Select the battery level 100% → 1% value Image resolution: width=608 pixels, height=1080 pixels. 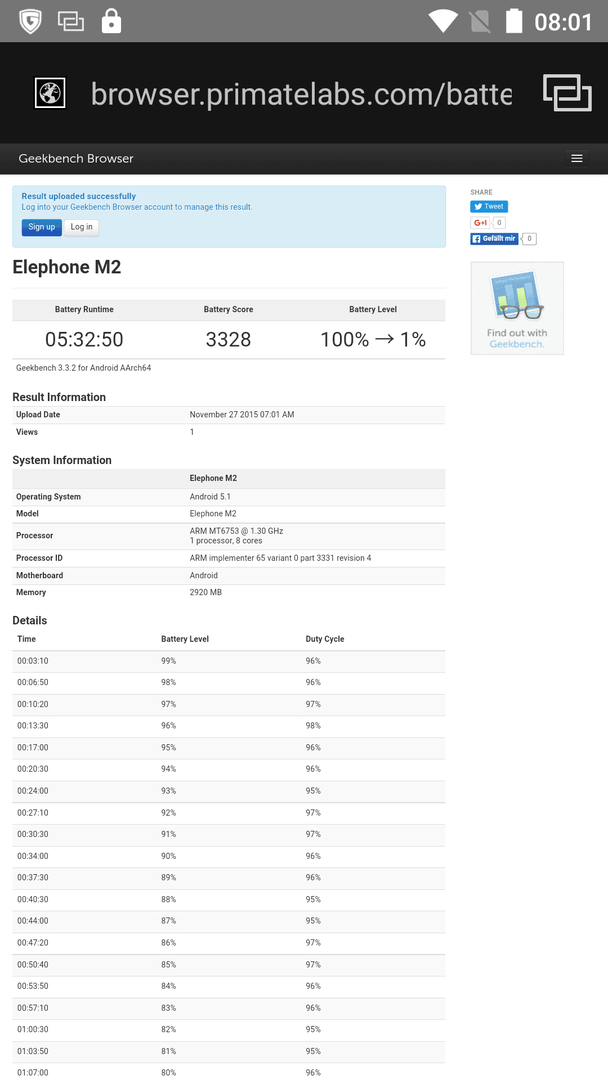pos(373,340)
